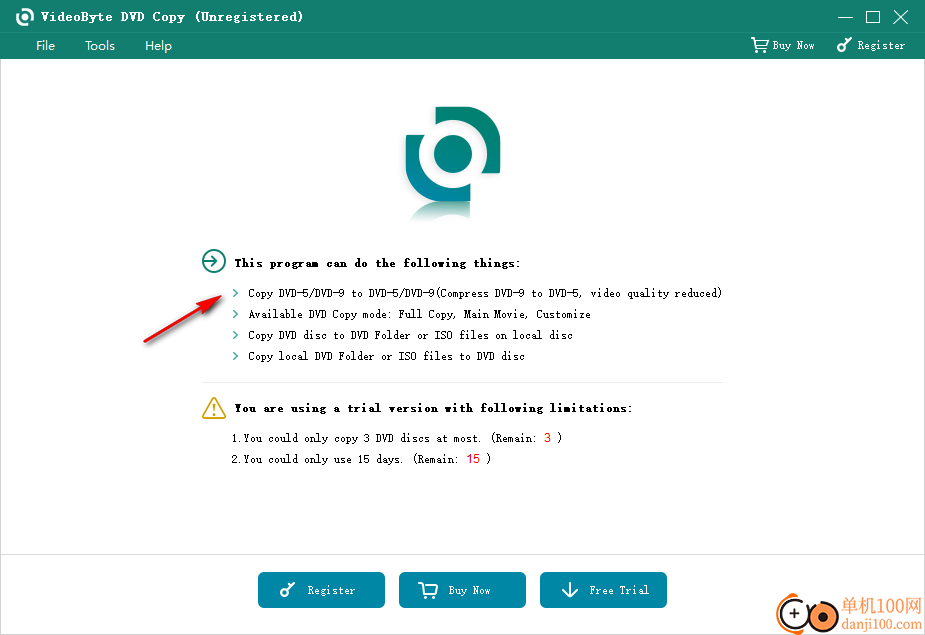Click chevron beside 'Copy local DVD Folder'
The height and width of the screenshot is (635, 925).
coord(235,356)
